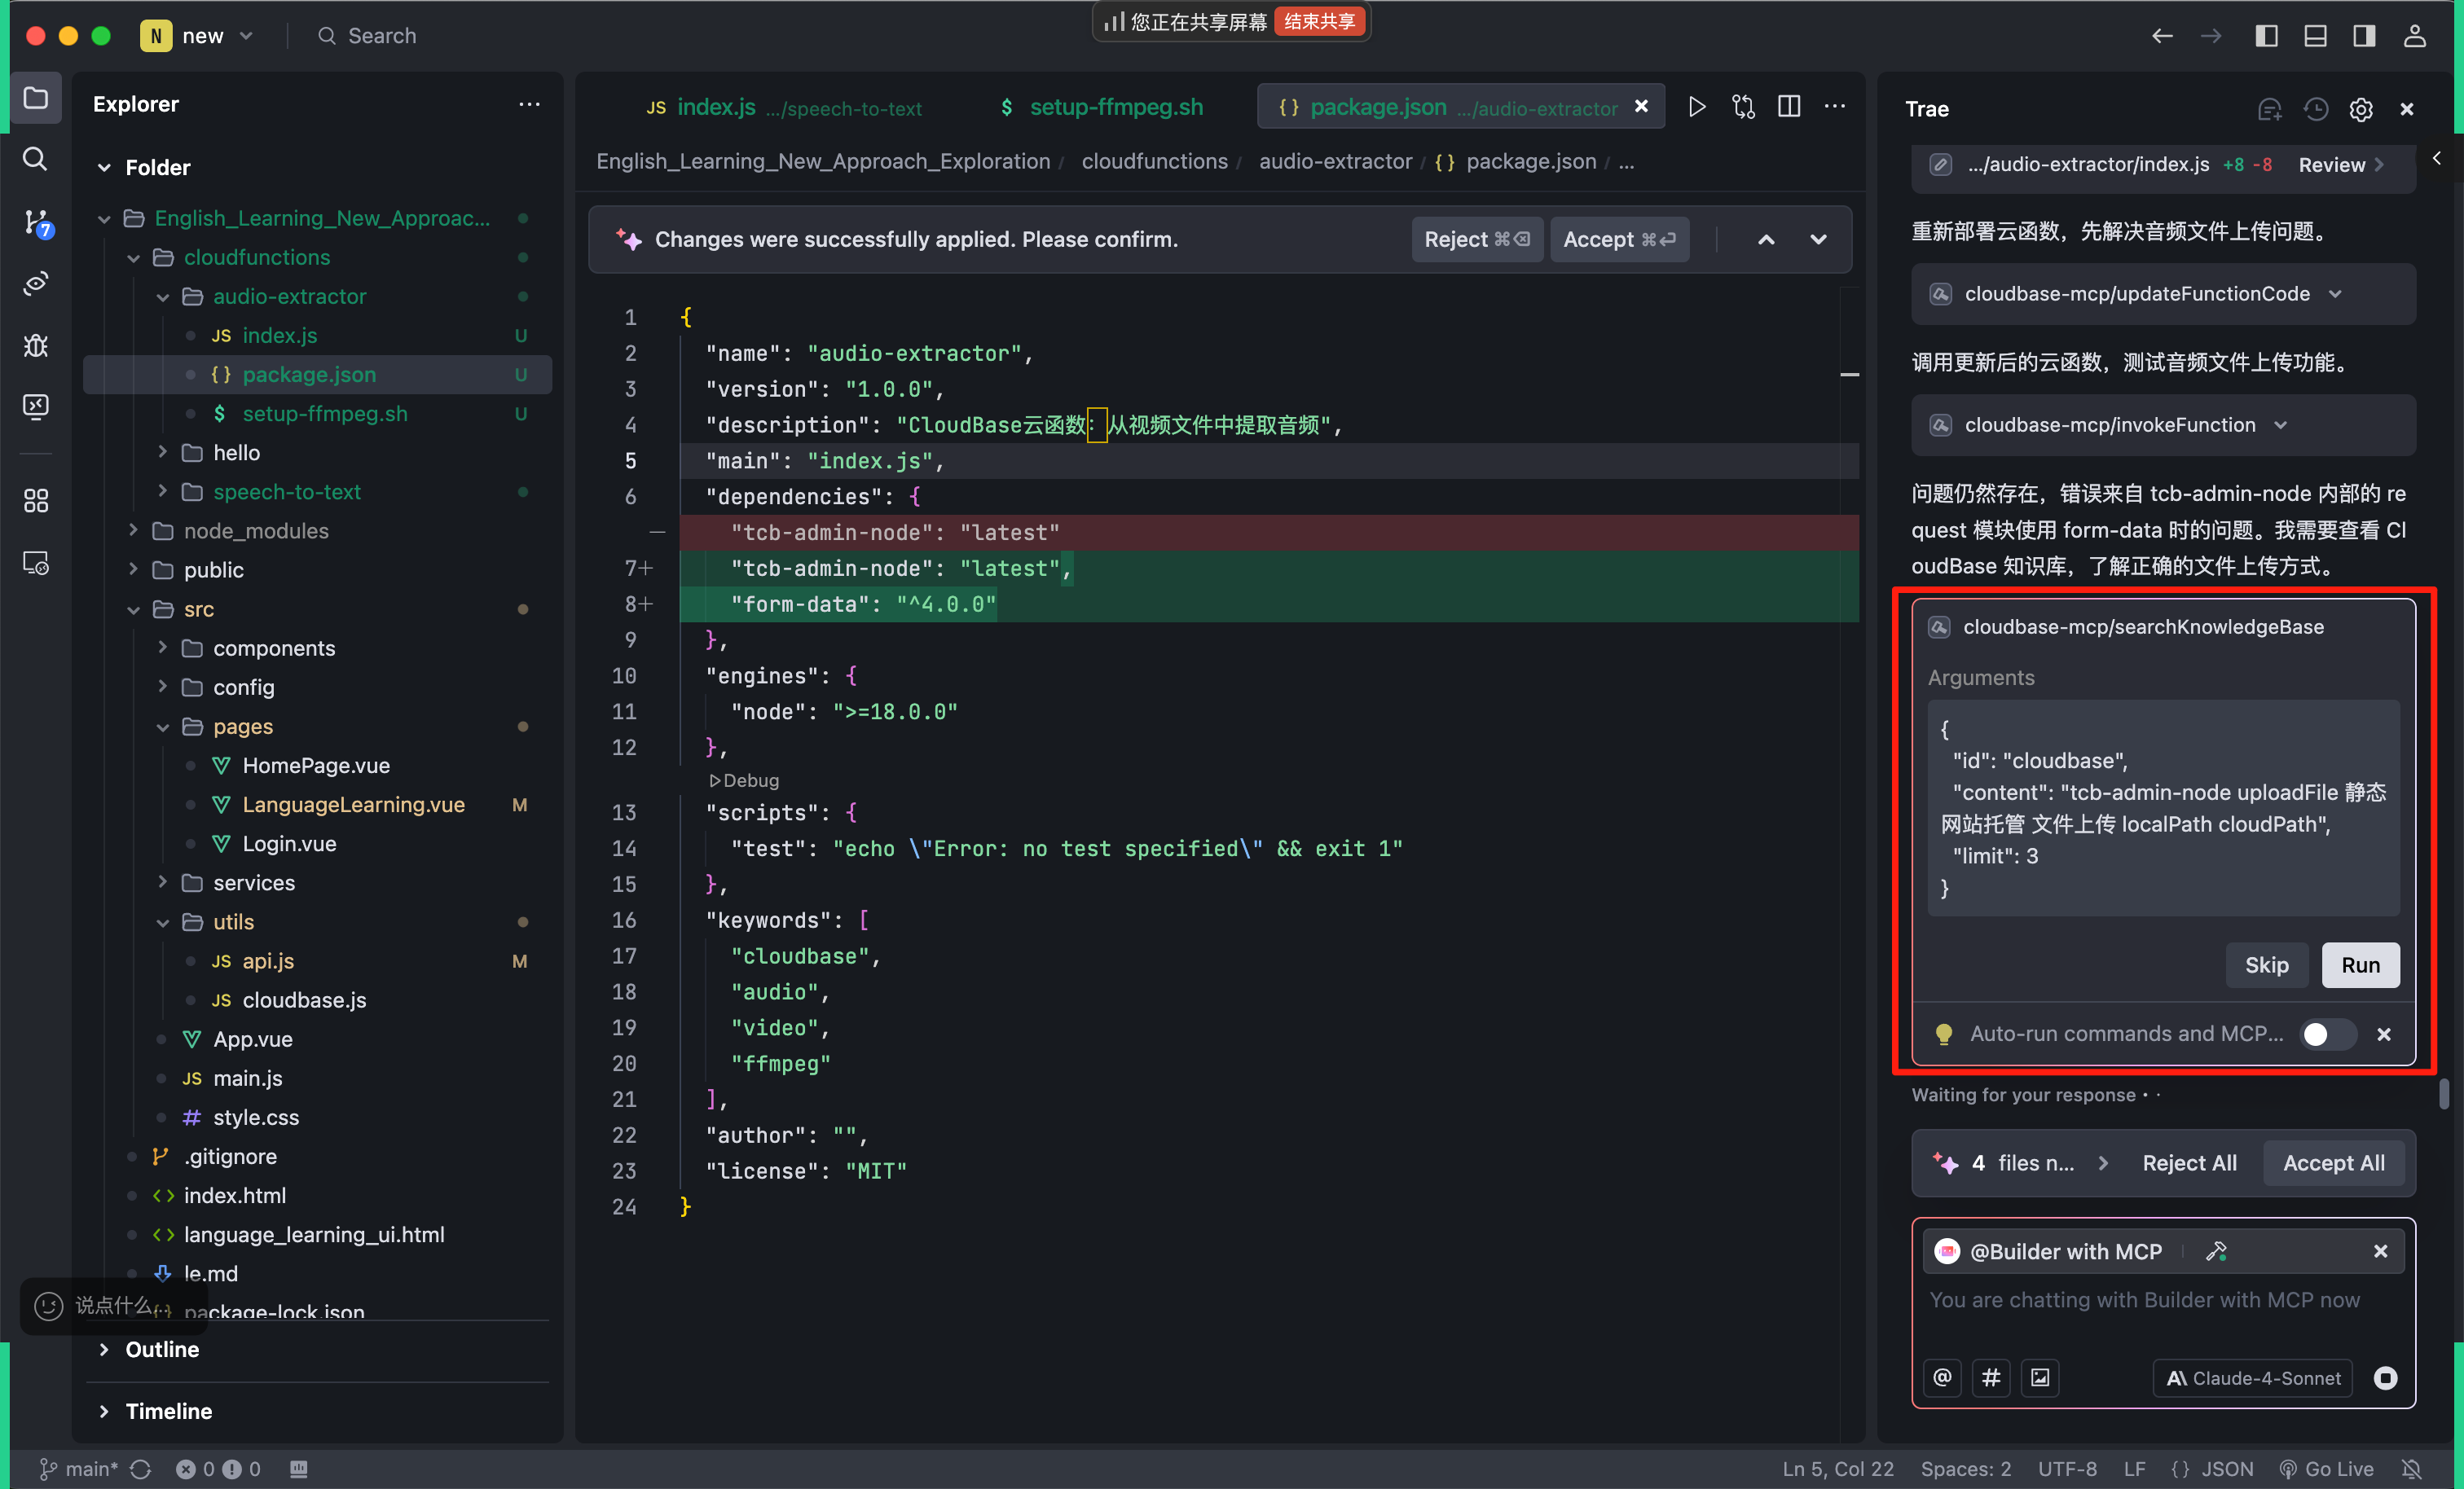Open the compare changes icon in editor toolbar

[x=1743, y=106]
